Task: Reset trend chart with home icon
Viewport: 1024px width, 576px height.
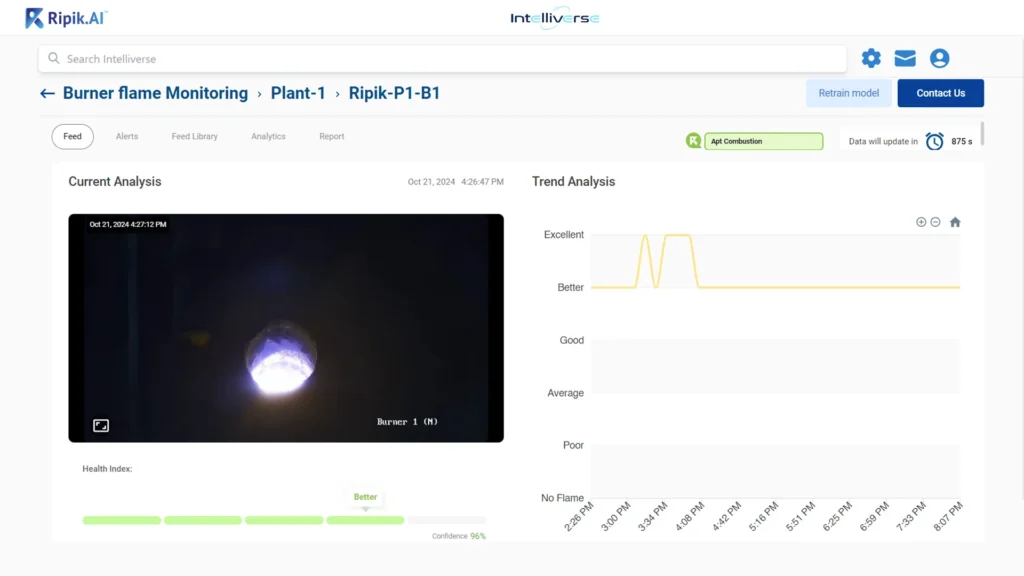Action: click(x=955, y=222)
